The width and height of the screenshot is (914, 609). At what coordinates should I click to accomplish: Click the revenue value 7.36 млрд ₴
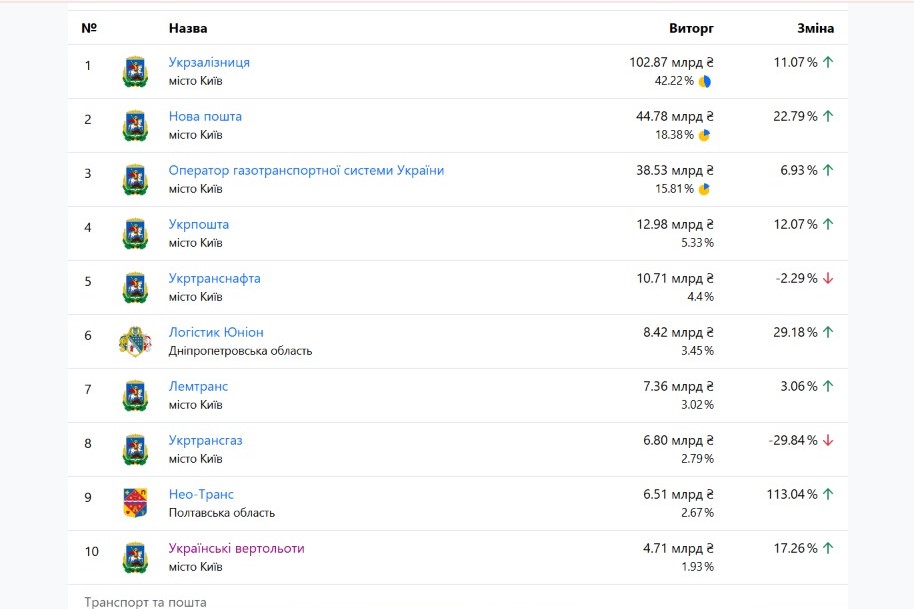coord(679,386)
